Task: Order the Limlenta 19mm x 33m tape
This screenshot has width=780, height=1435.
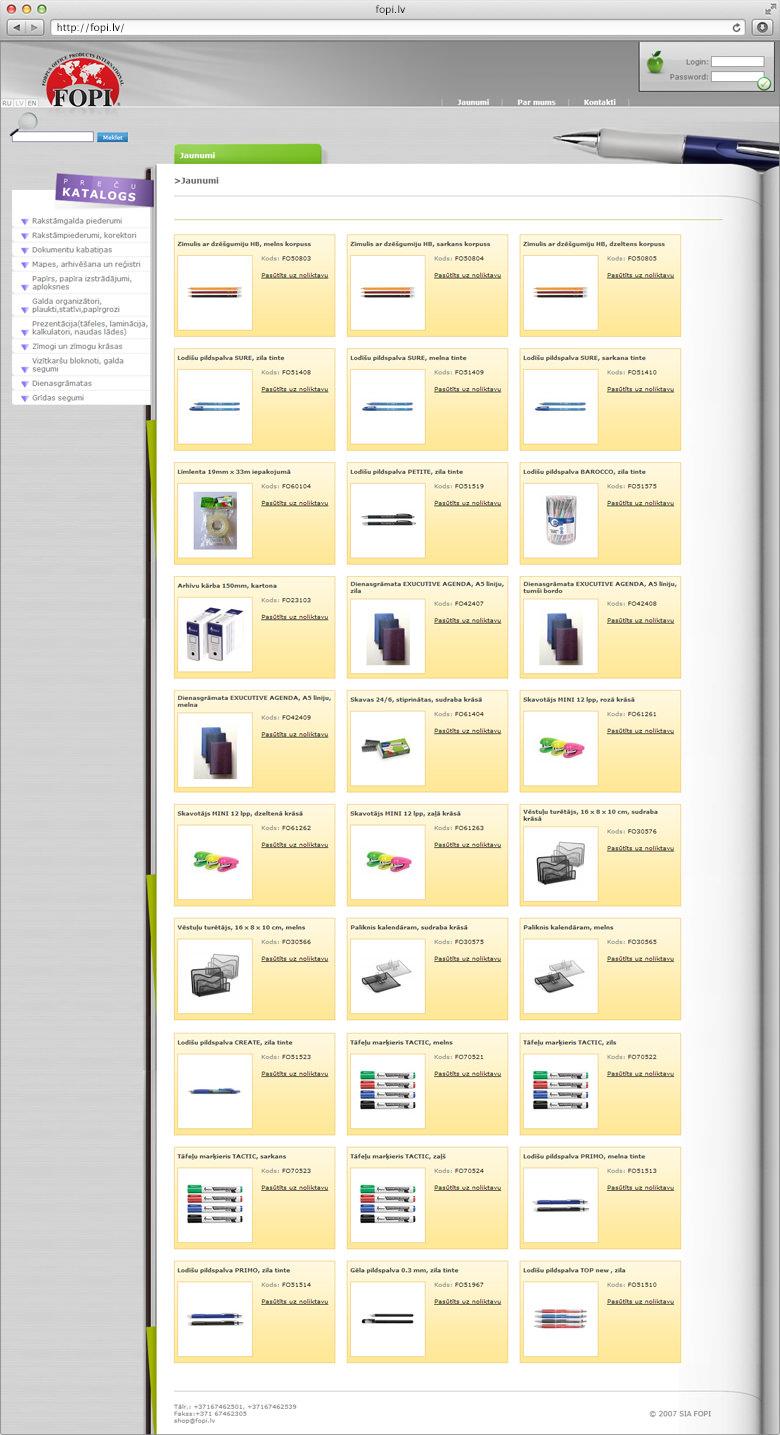Action: coord(294,503)
